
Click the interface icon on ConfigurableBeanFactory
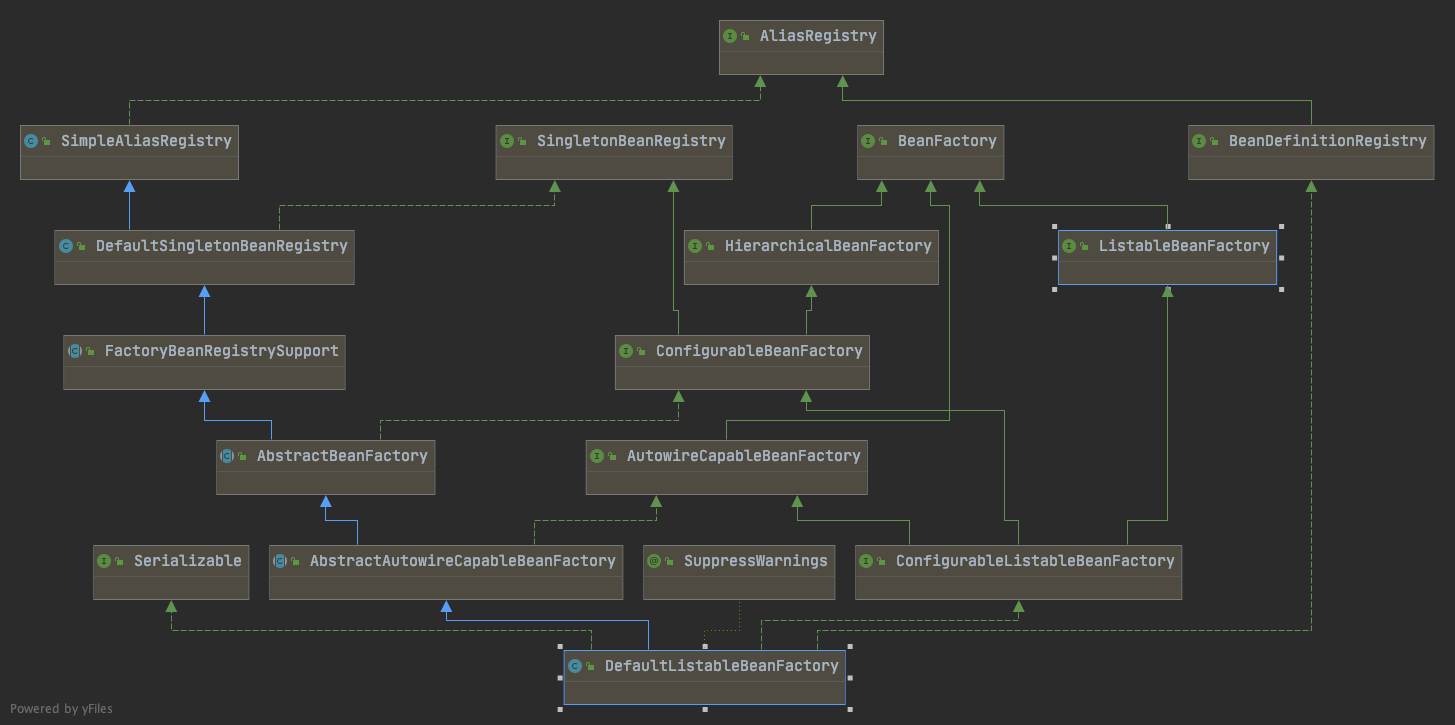[627, 350]
